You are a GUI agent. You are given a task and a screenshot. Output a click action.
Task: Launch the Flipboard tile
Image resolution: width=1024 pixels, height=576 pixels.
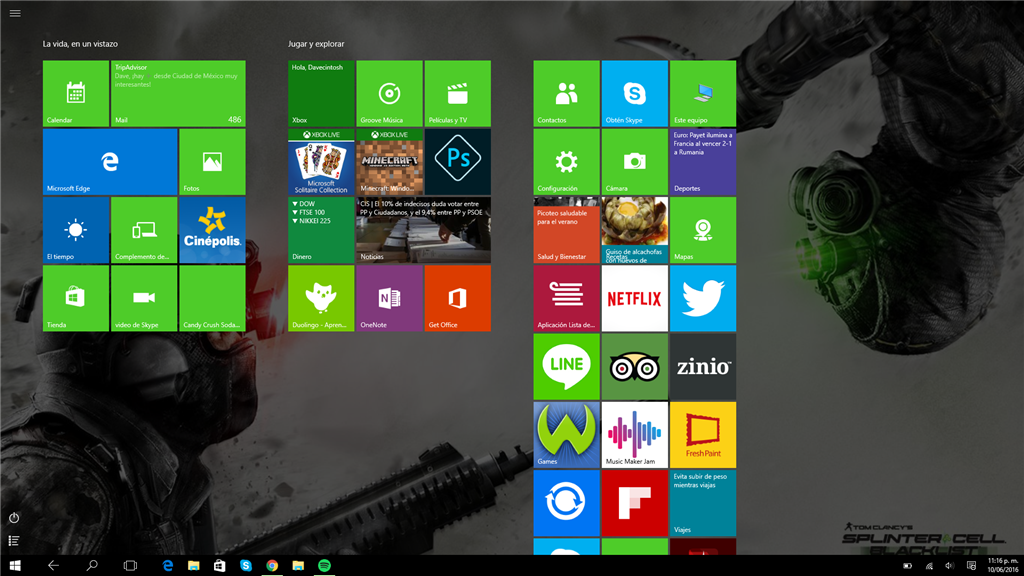(x=635, y=503)
